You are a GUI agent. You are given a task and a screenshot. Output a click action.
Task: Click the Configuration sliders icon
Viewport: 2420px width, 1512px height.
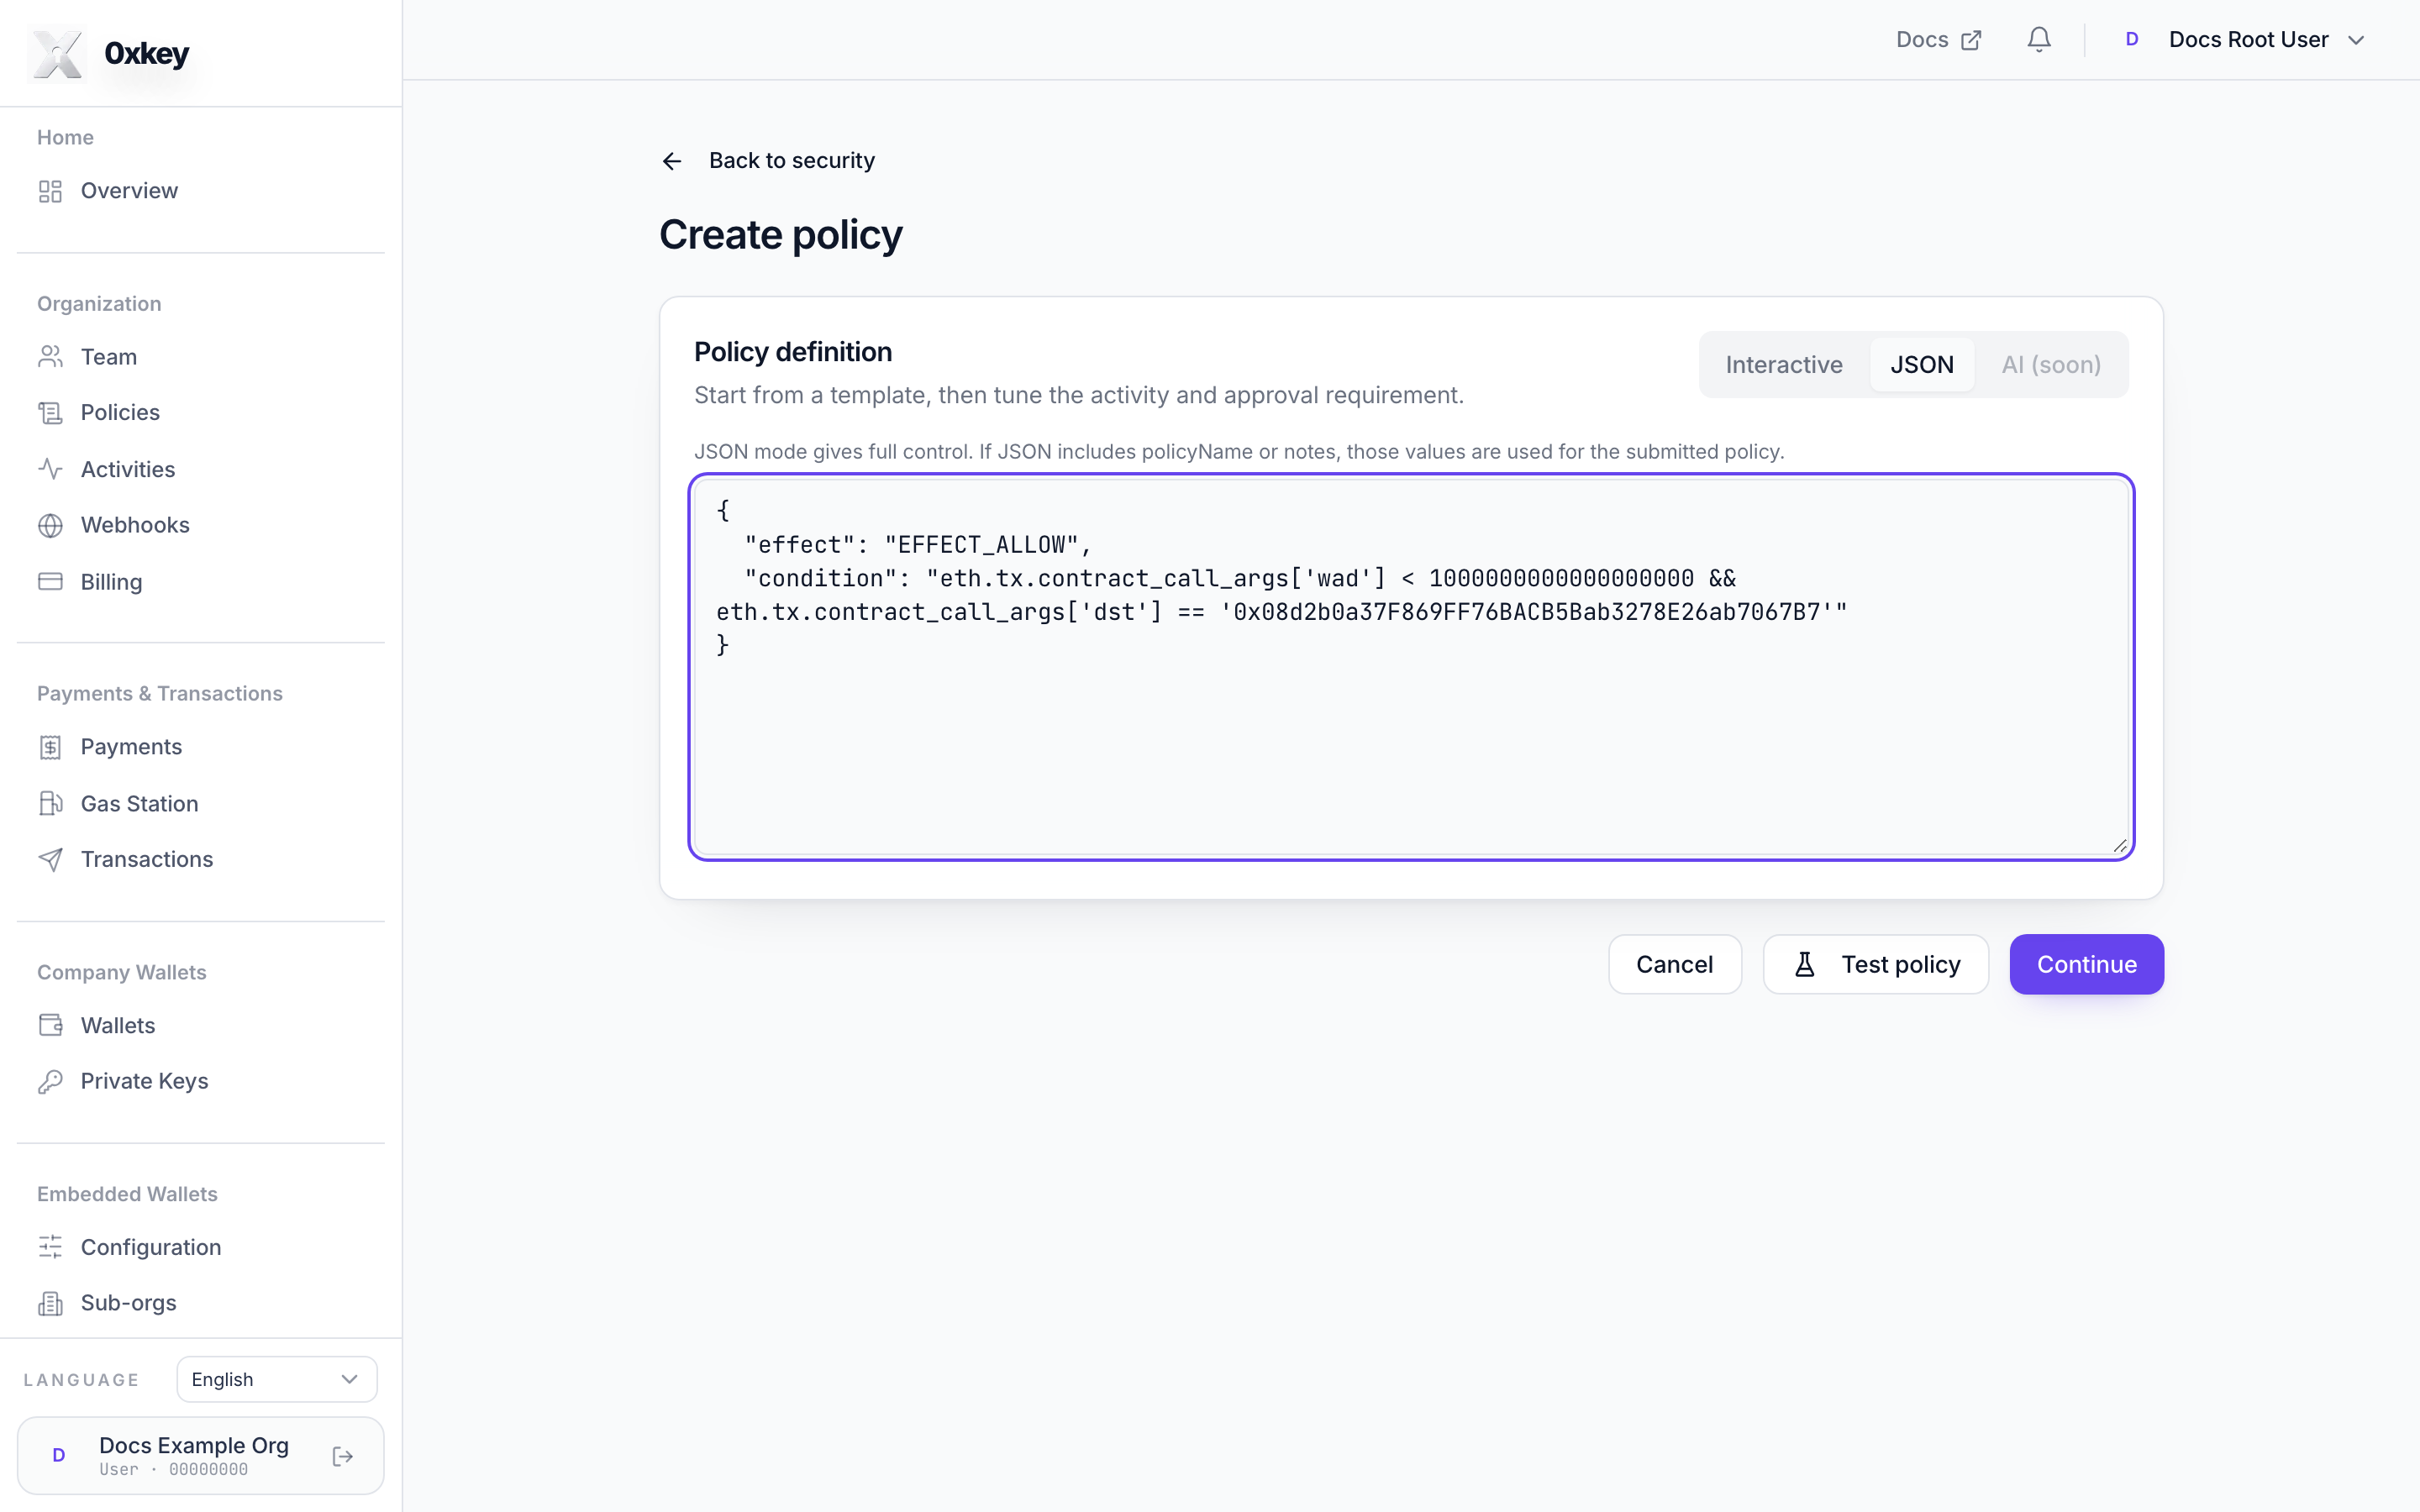(50, 1247)
